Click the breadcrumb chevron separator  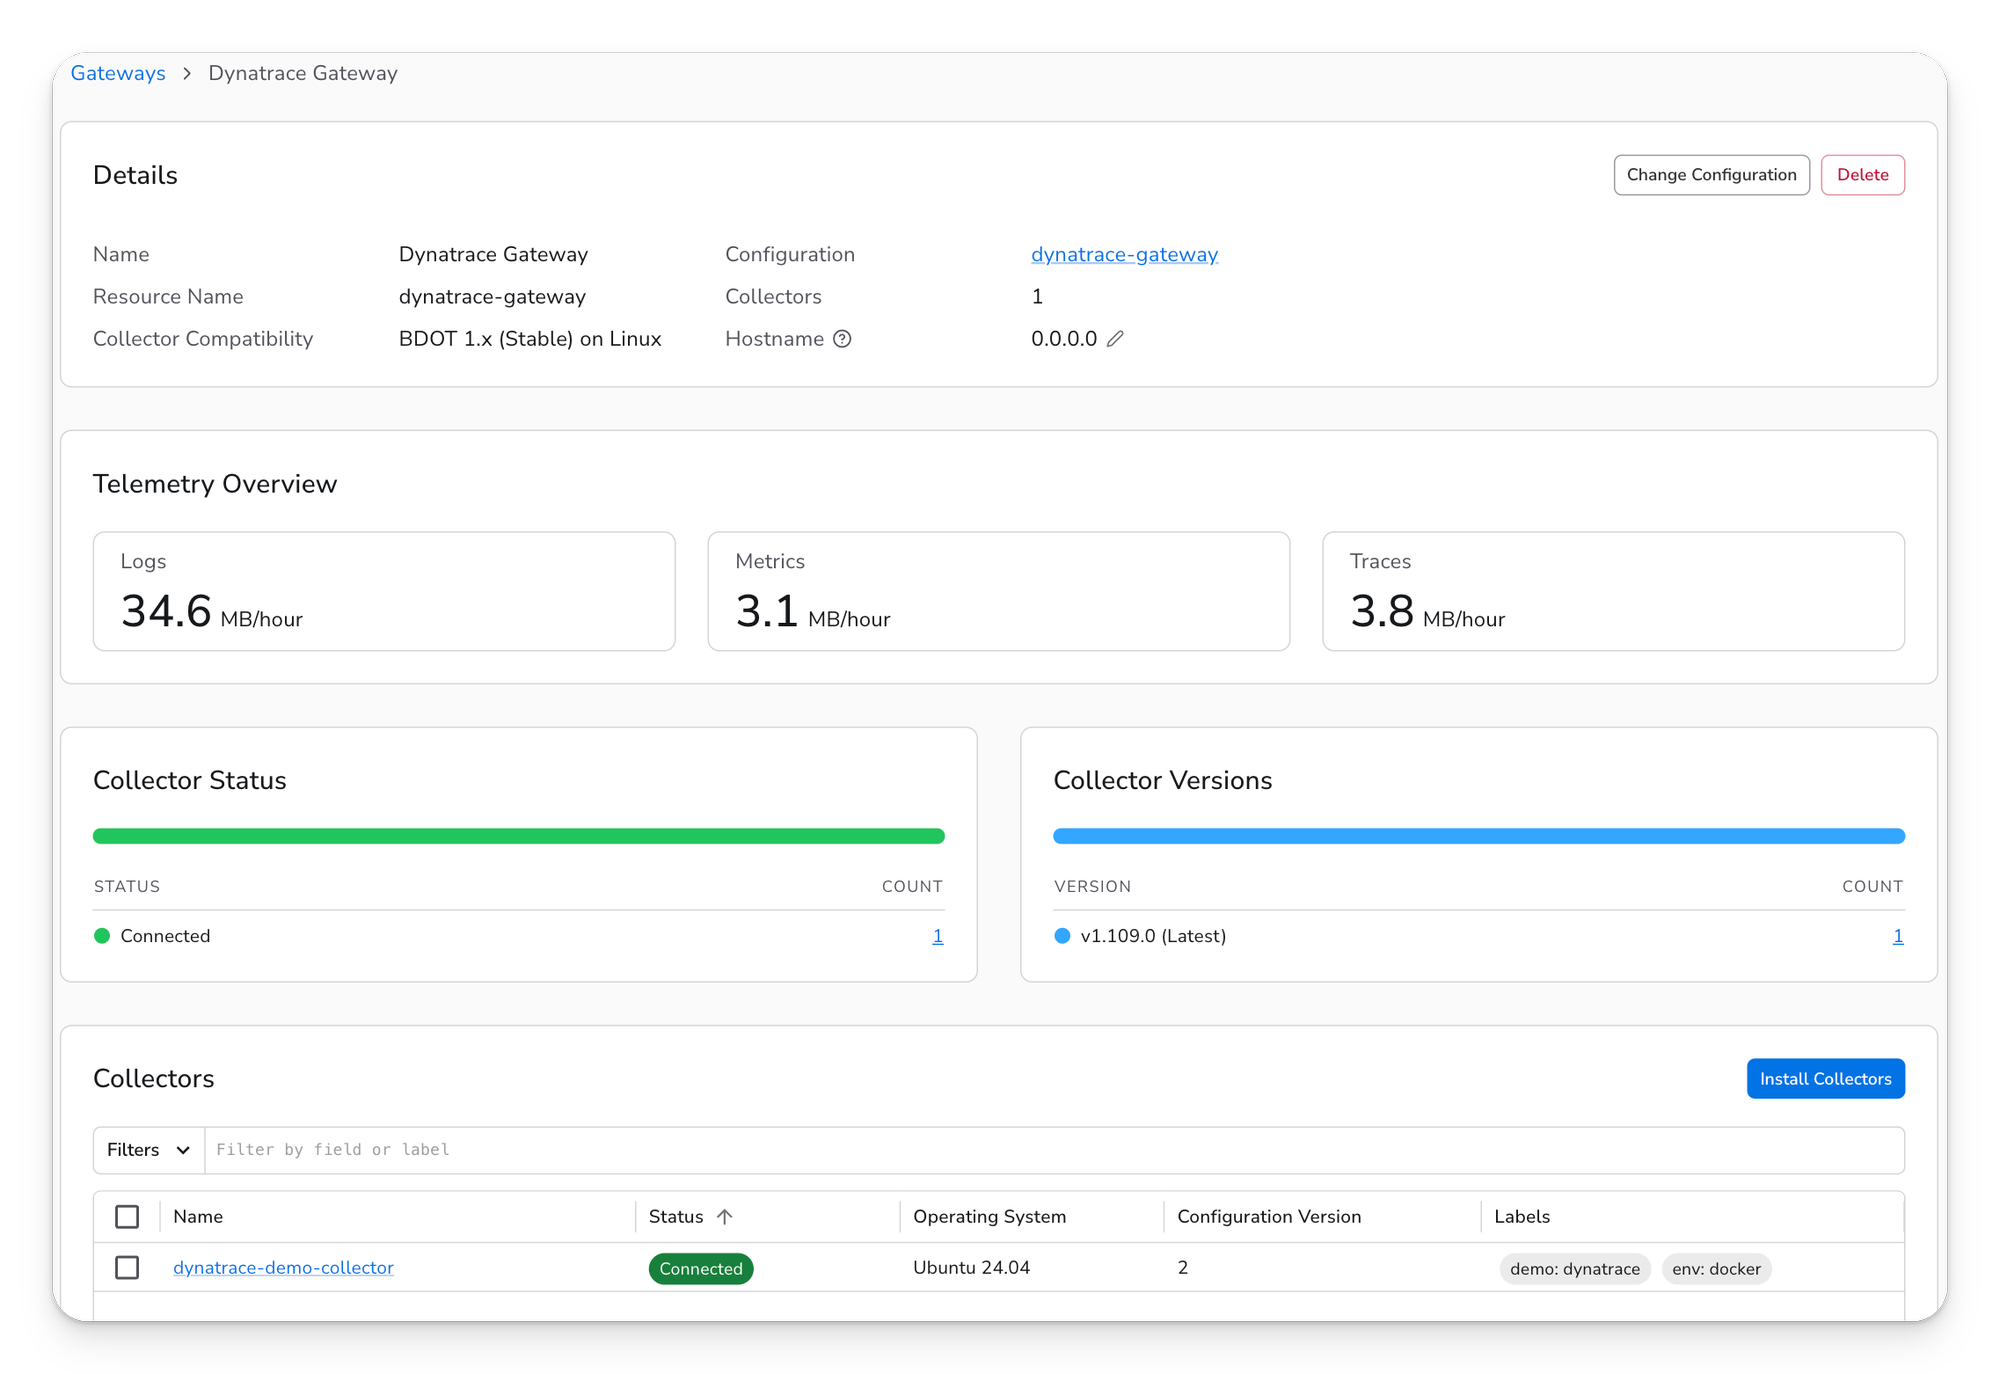point(187,74)
